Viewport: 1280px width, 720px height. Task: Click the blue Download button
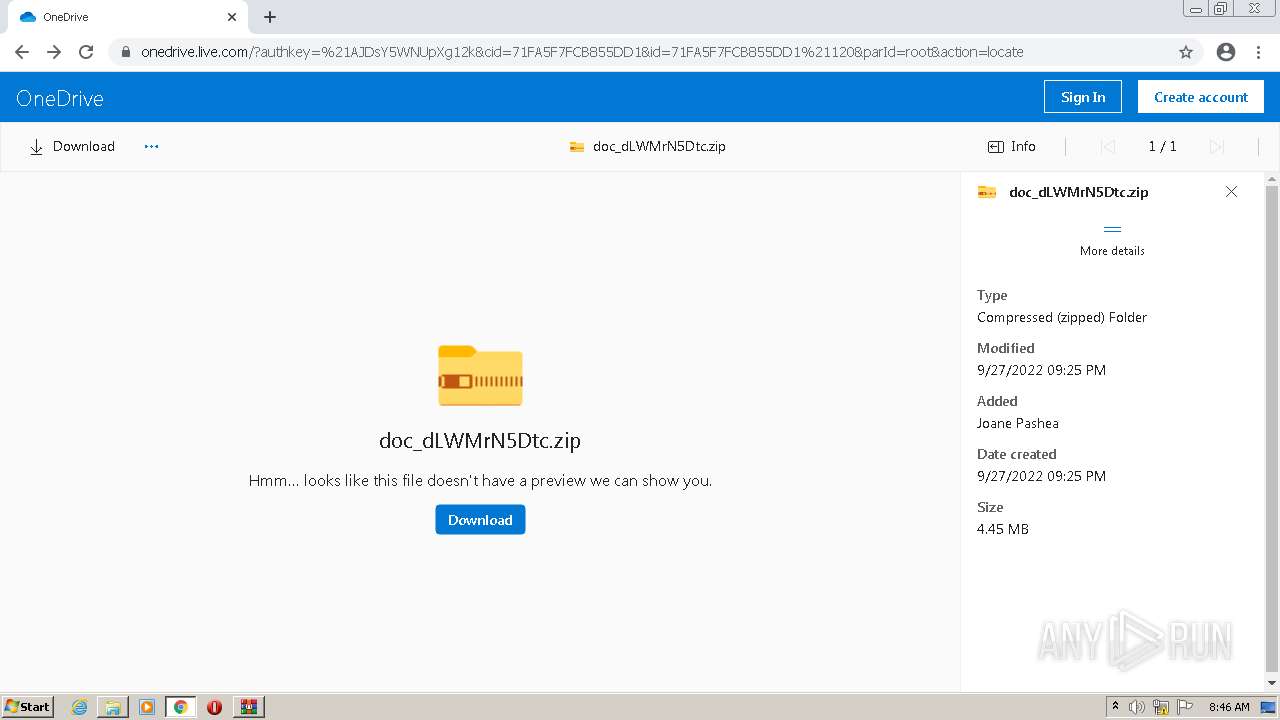pyautogui.click(x=480, y=520)
